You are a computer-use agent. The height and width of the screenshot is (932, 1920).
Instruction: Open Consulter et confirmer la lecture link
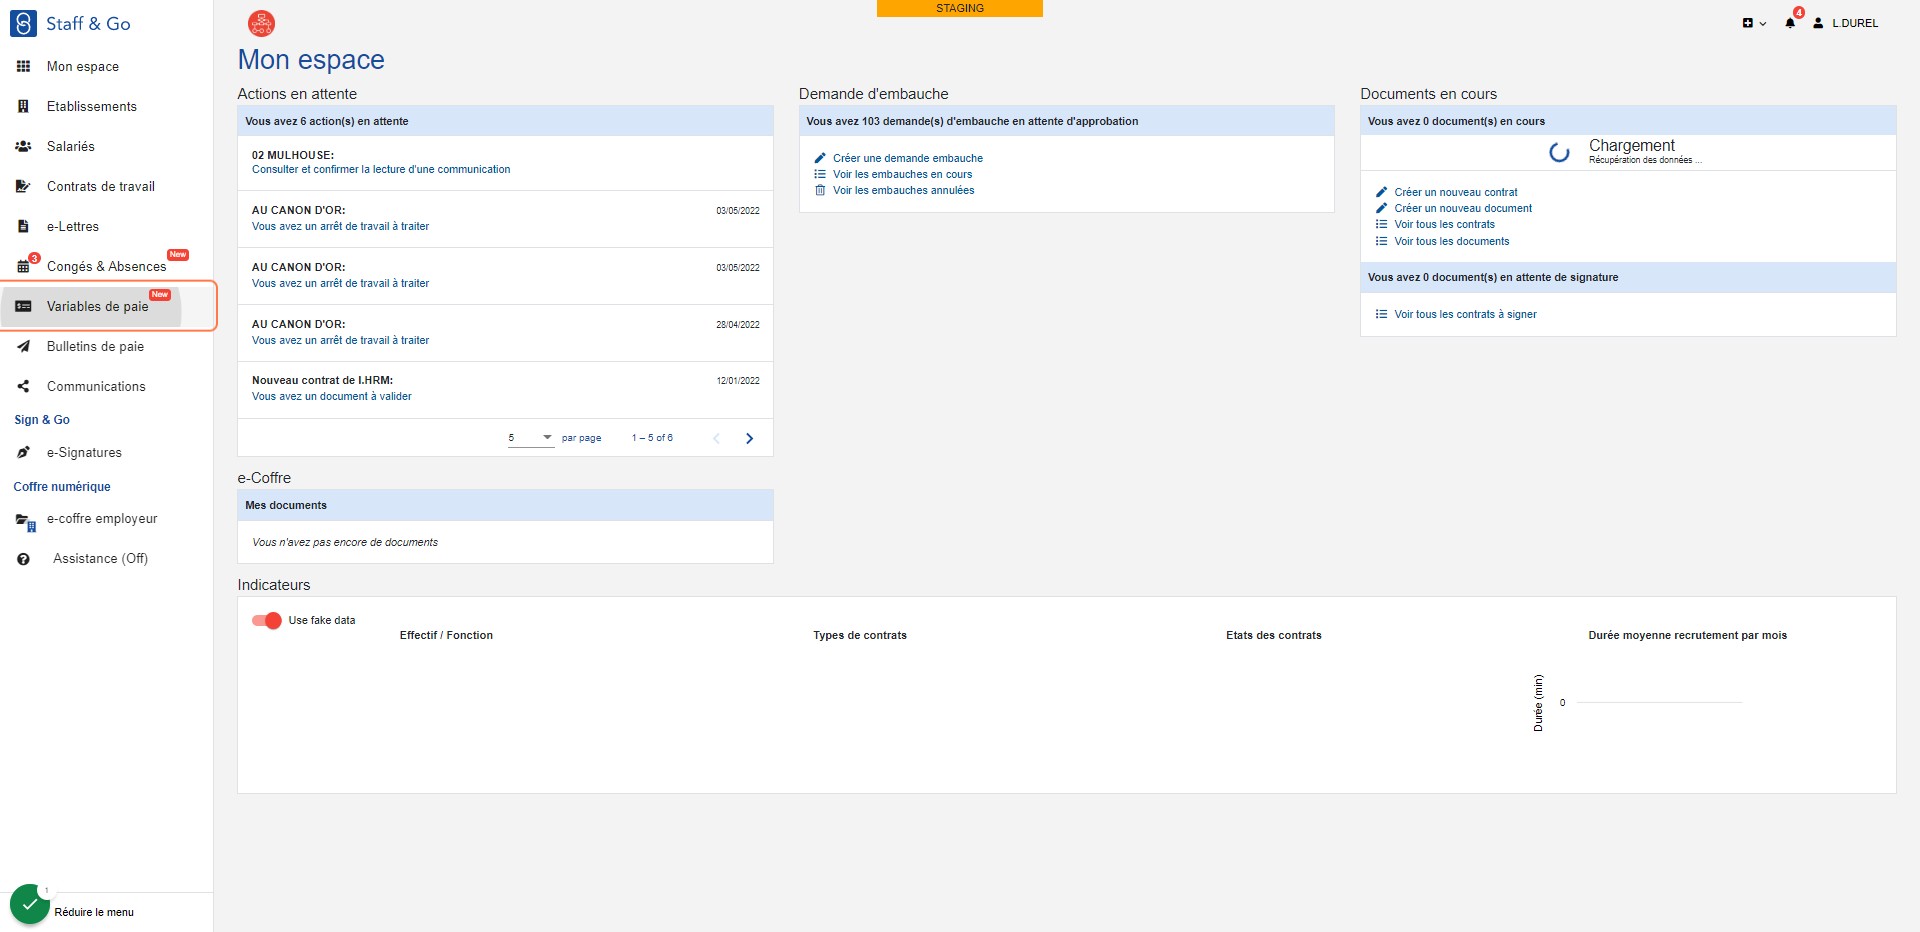[381, 169]
